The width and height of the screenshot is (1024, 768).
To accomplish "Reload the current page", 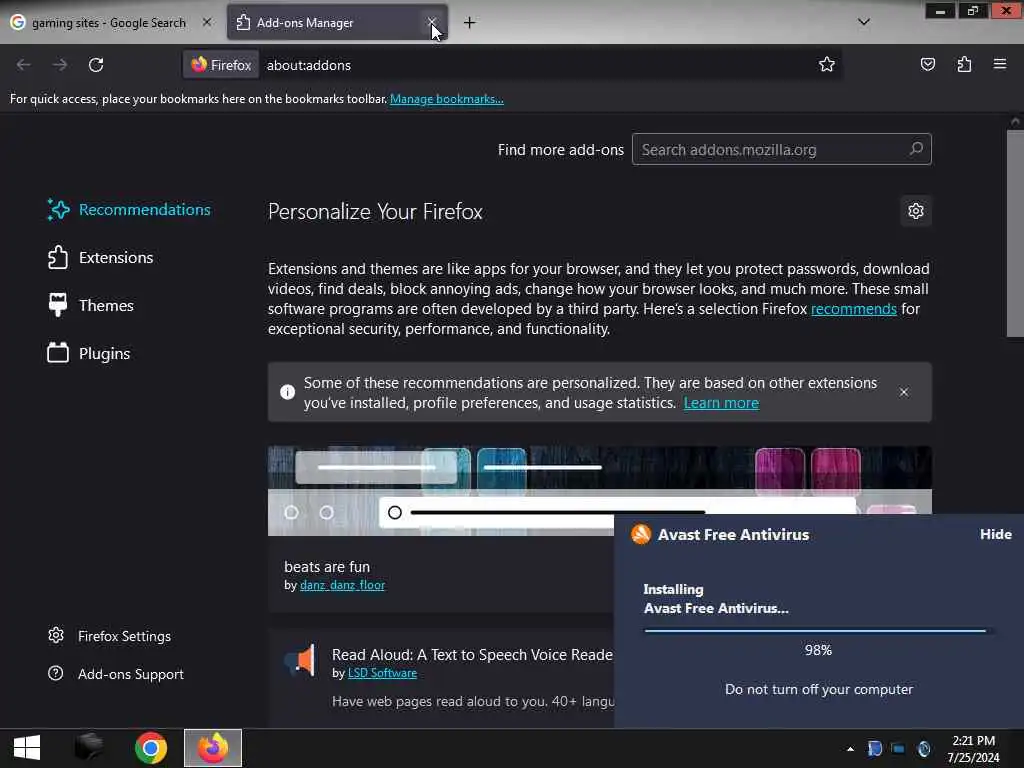I will point(96,65).
